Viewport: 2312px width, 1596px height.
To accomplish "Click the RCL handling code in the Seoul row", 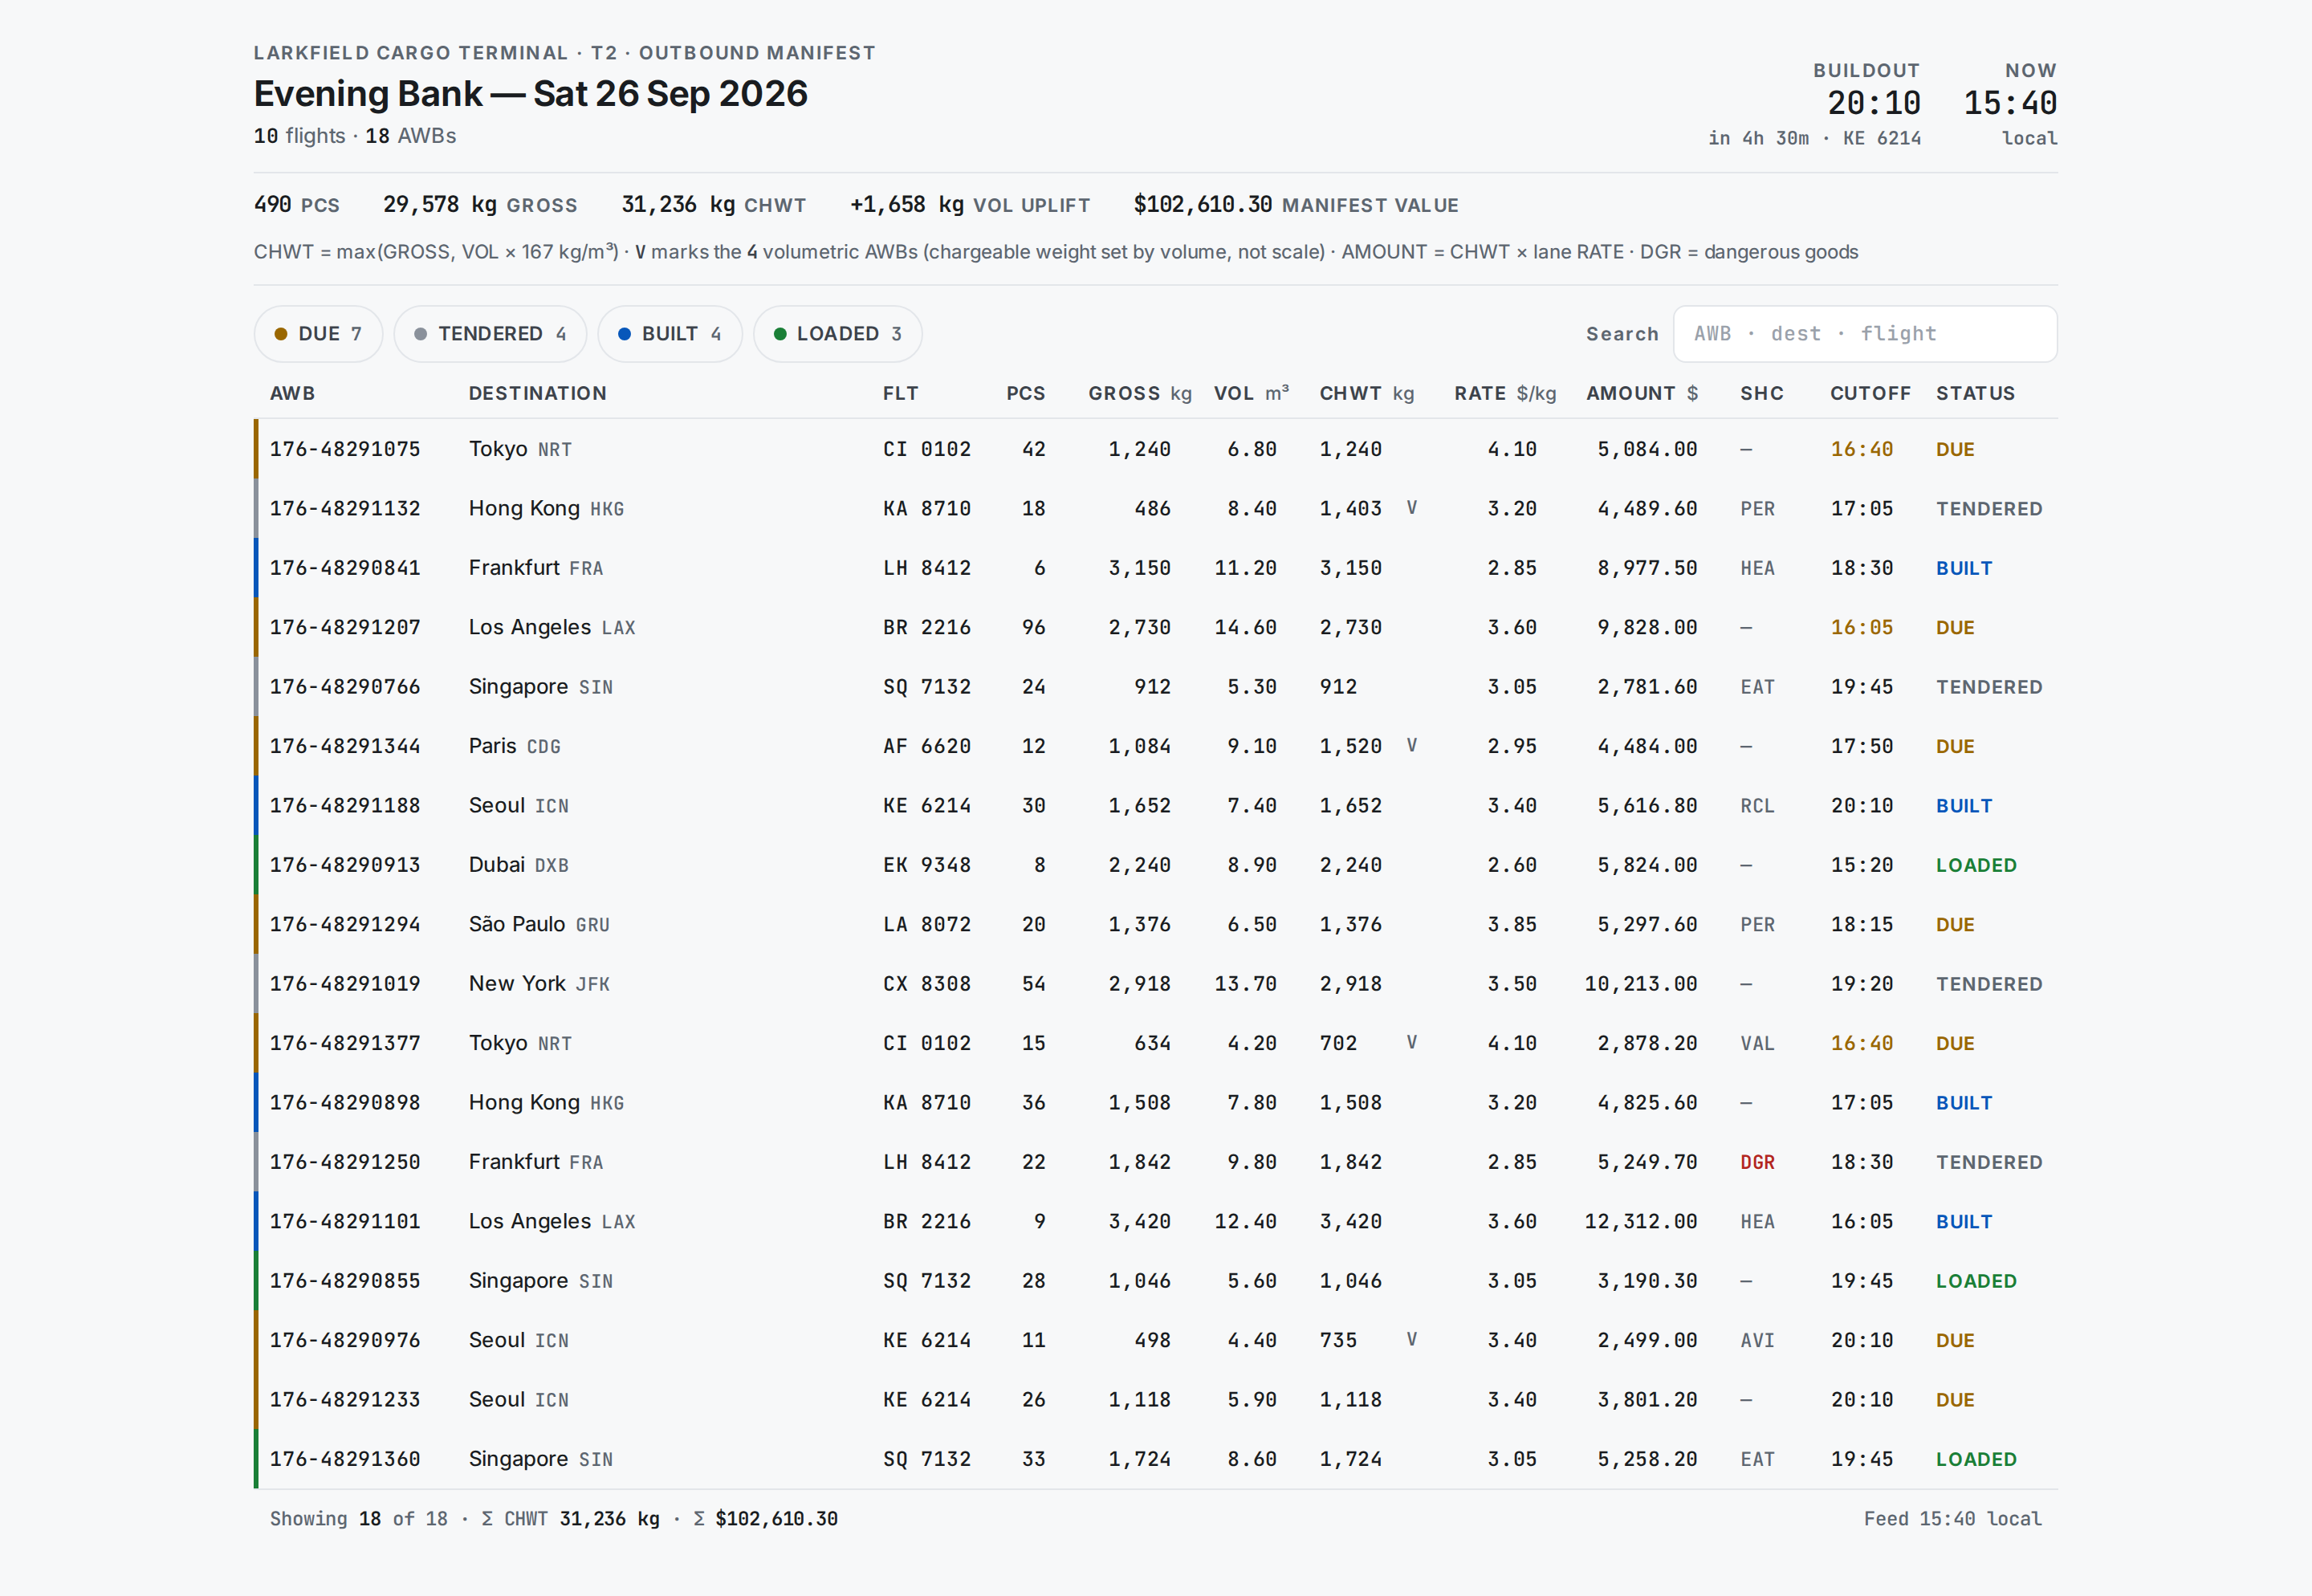I will pyautogui.click(x=1757, y=806).
